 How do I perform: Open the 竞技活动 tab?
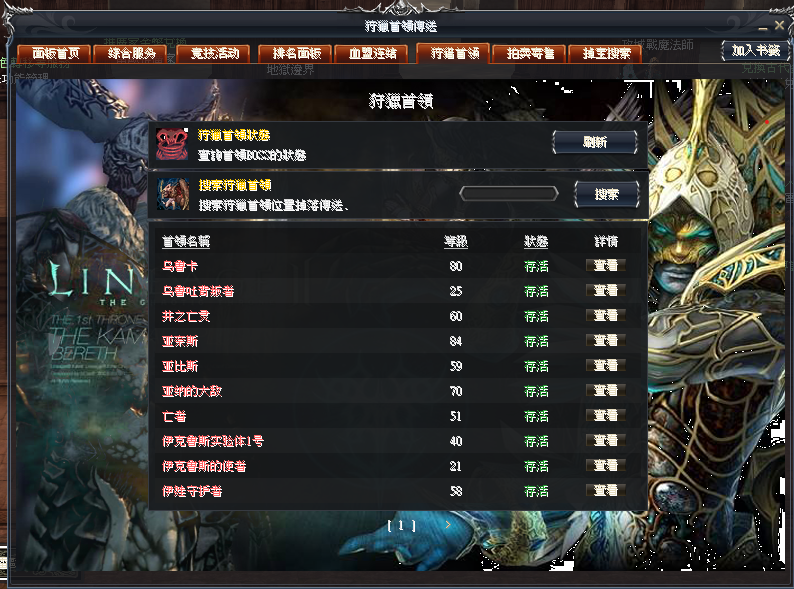pos(214,54)
